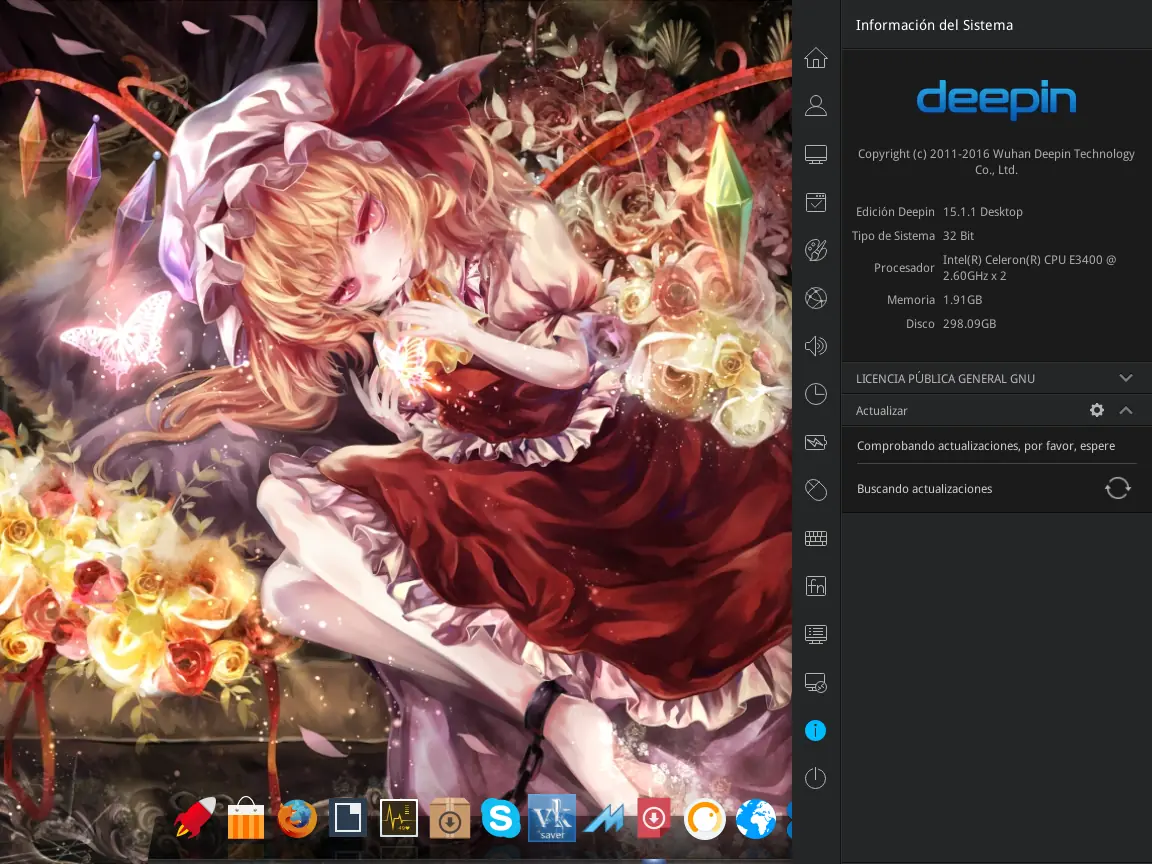Click the refresh icon beside Buscando actualizaciones

click(x=1117, y=488)
